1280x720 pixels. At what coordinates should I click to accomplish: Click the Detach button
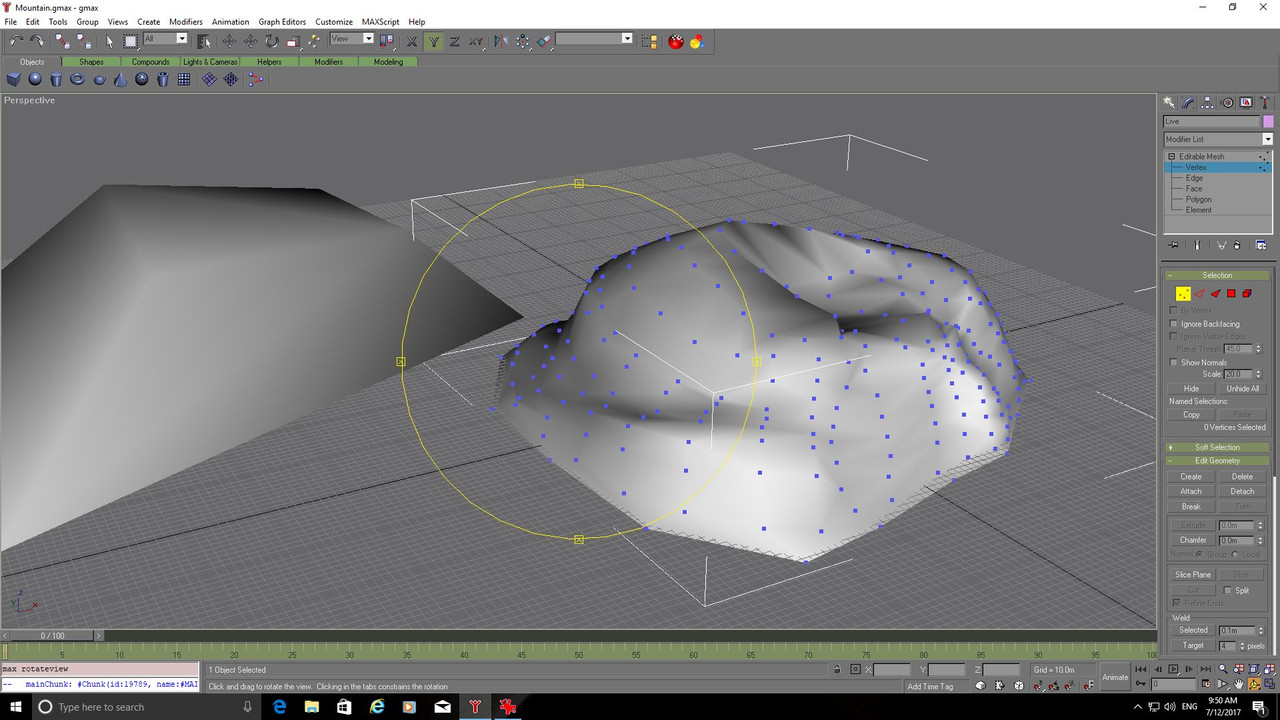coord(1242,491)
